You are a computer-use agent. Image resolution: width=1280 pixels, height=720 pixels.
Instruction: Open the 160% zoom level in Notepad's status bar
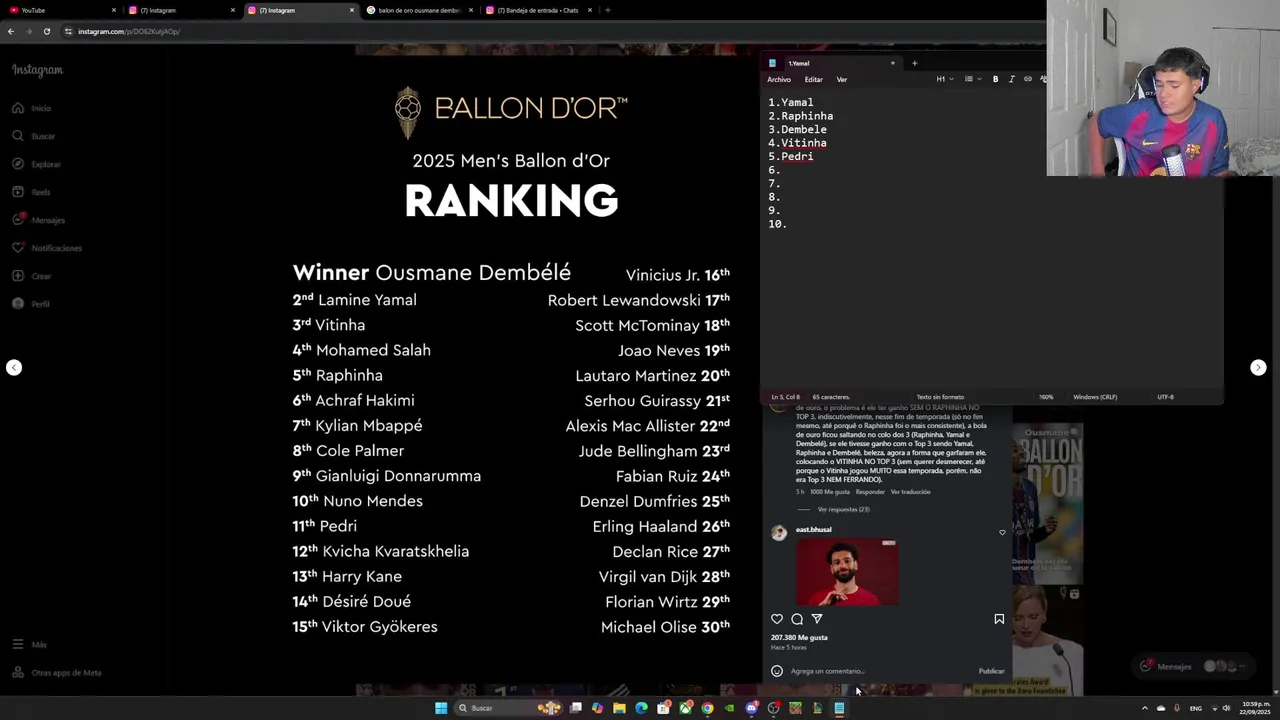point(1046,397)
